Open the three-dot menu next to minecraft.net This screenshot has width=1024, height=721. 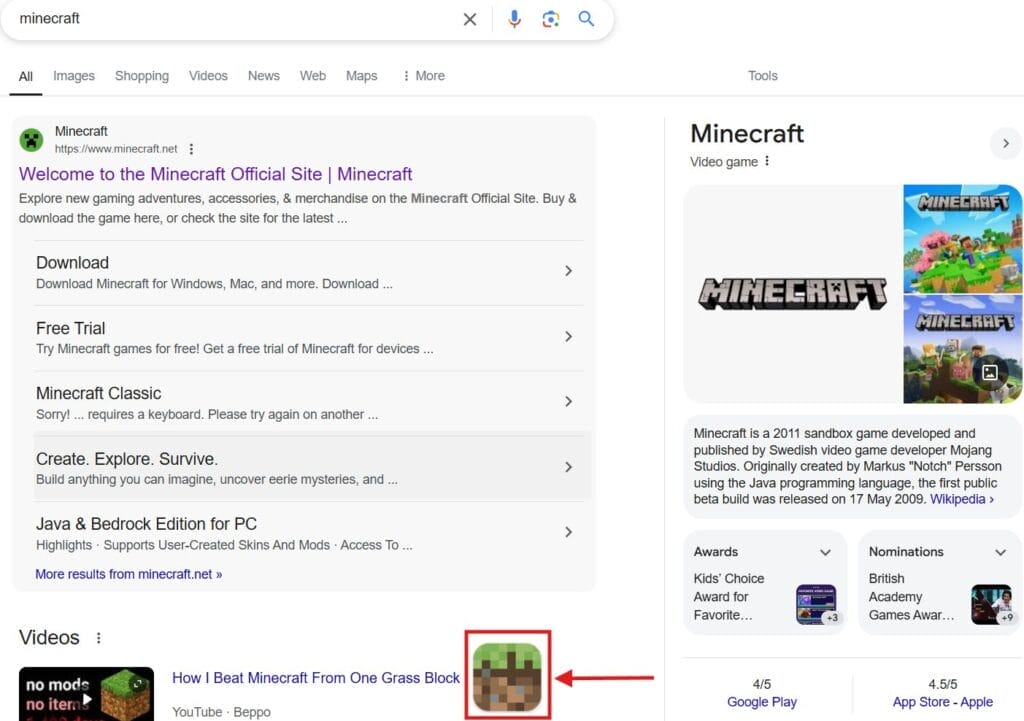coord(191,148)
